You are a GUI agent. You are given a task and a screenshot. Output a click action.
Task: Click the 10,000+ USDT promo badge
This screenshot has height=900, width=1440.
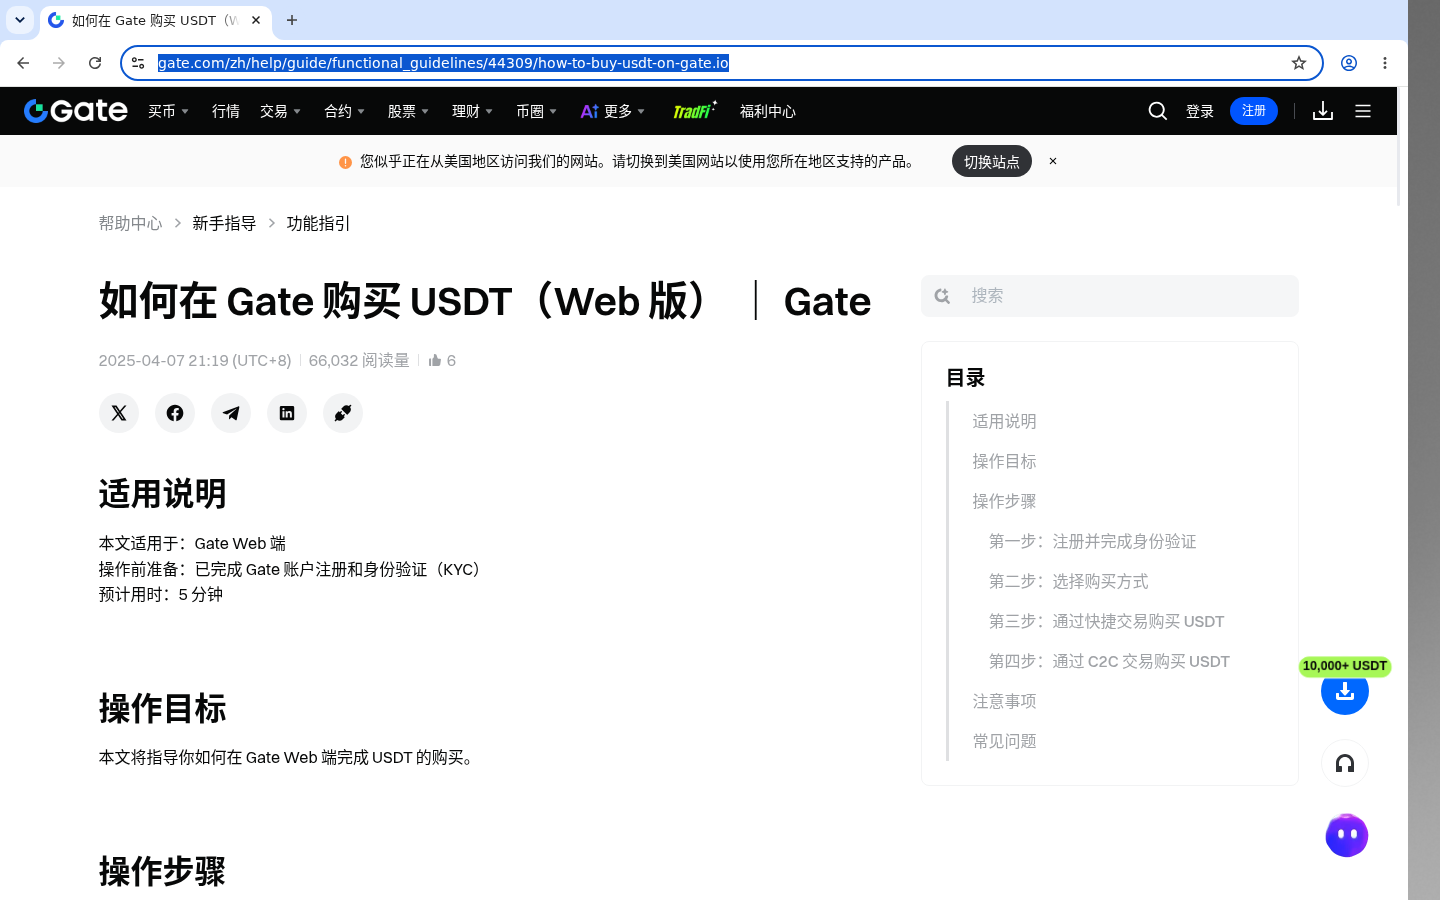point(1345,666)
